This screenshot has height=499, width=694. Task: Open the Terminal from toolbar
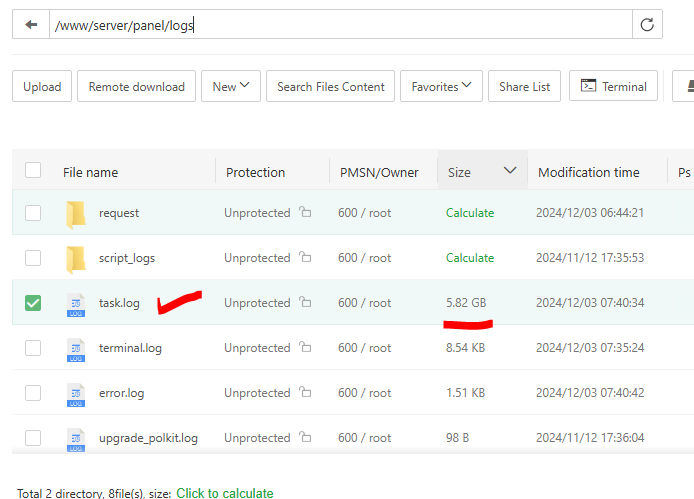(x=613, y=86)
